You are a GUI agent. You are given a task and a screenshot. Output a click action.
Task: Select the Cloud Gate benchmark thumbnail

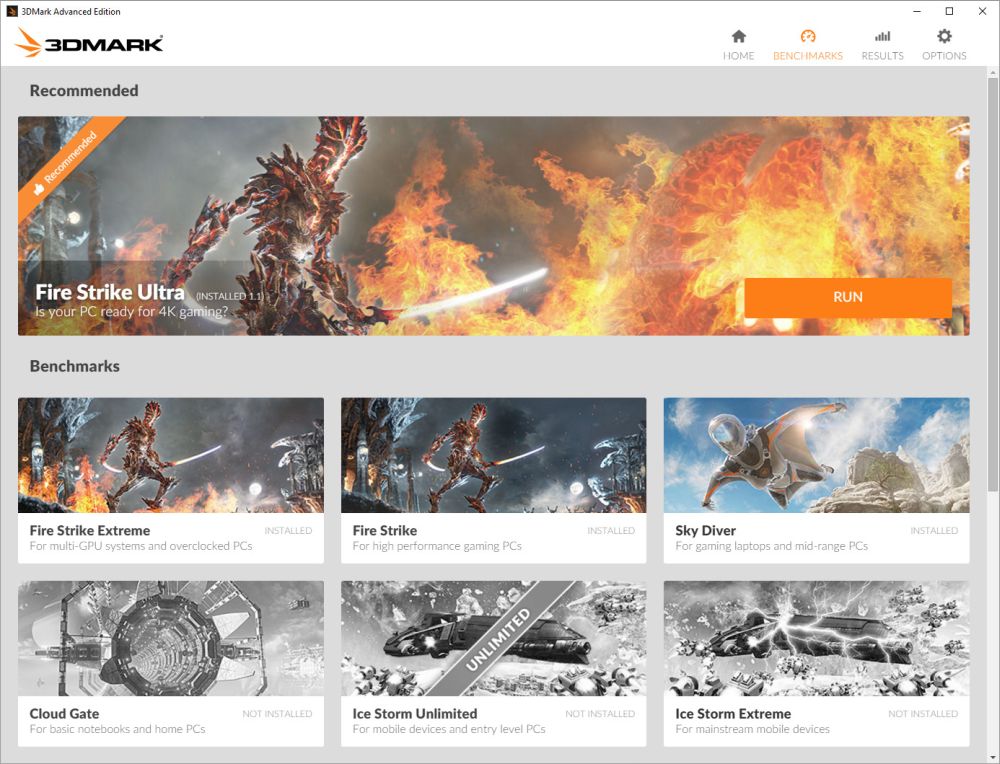pyautogui.click(x=170, y=637)
